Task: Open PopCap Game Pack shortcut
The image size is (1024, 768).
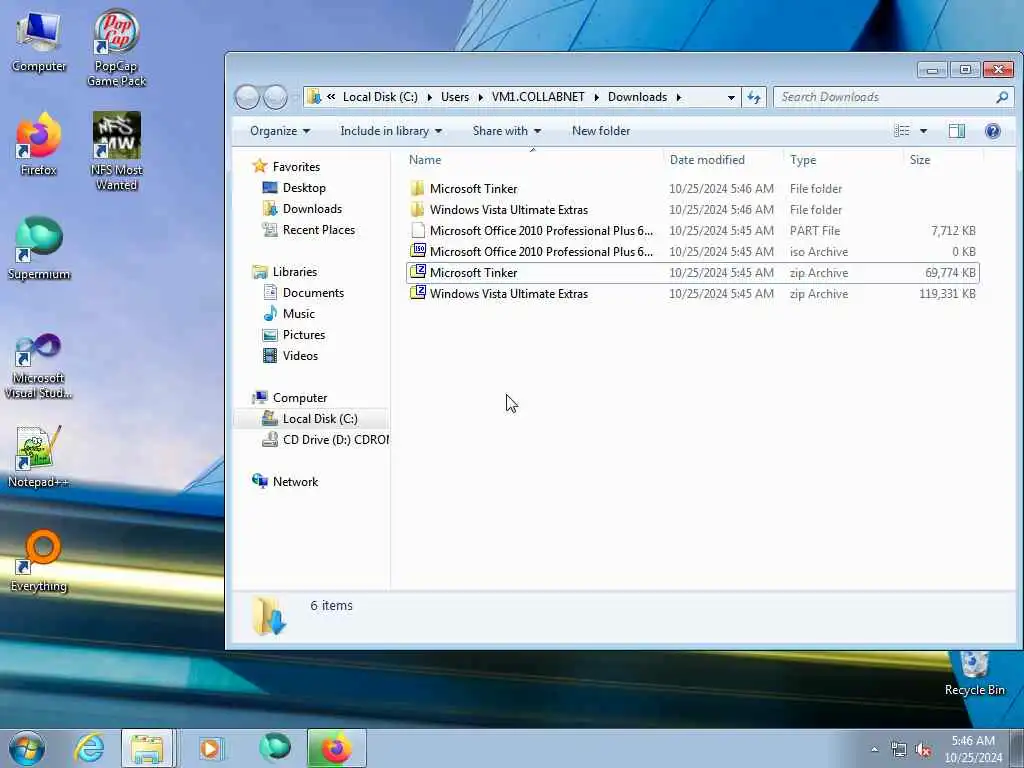Action: (x=116, y=48)
